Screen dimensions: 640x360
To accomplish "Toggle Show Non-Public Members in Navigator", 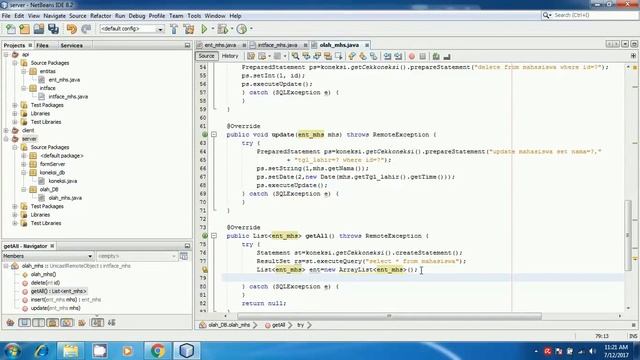I will [53, 322].
